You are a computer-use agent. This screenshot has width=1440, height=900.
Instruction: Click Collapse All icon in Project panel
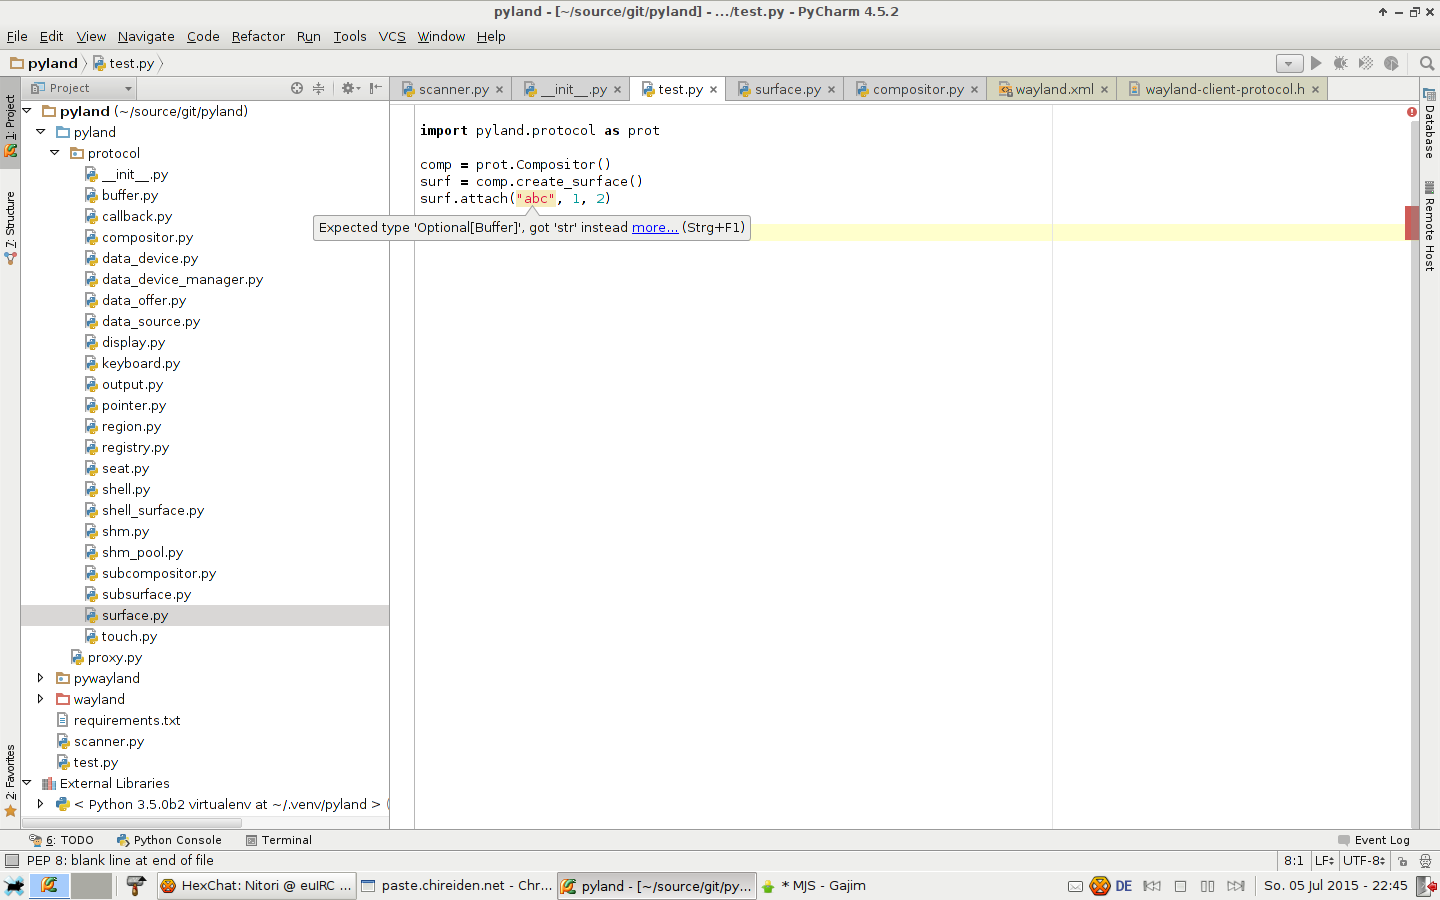(319, 88)
